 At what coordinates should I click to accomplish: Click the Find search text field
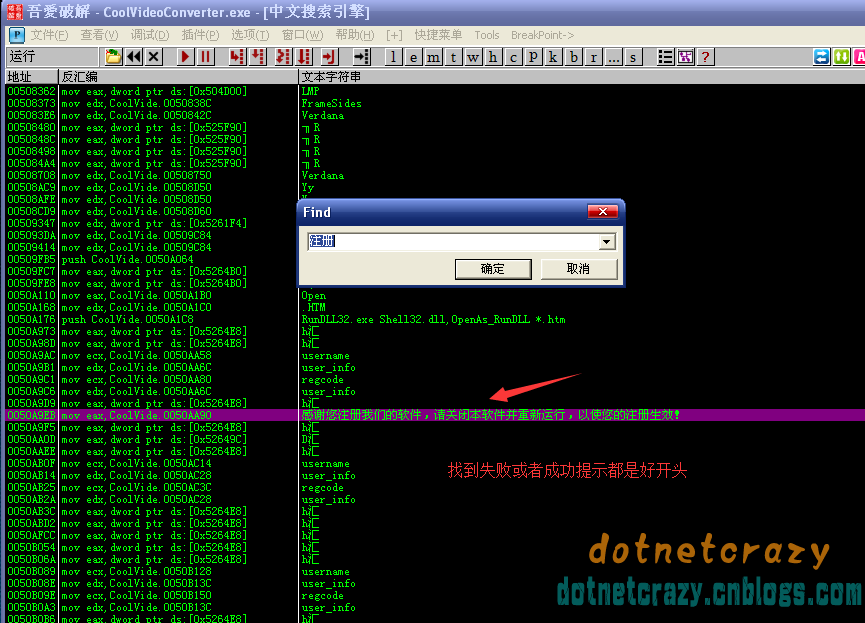coord(453,242)
